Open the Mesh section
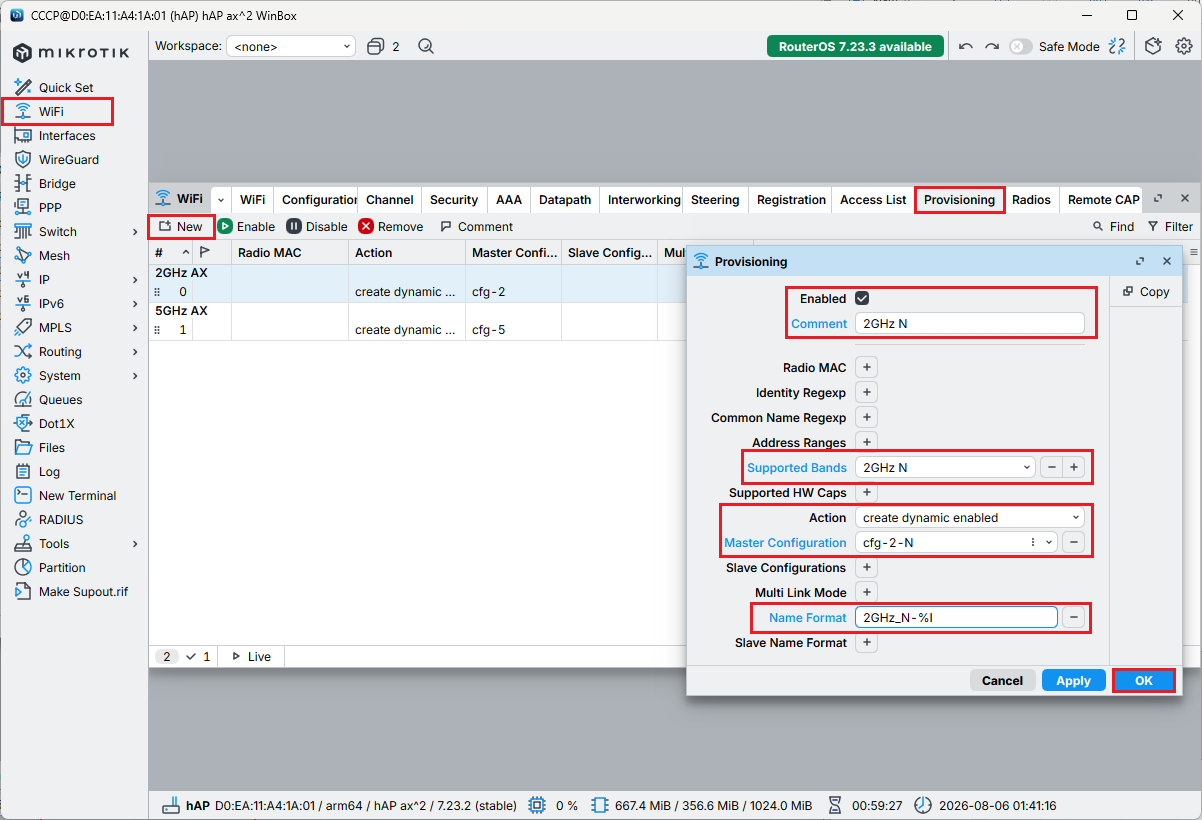Screen dimensions: 1202x820 [x=54, y=256]
